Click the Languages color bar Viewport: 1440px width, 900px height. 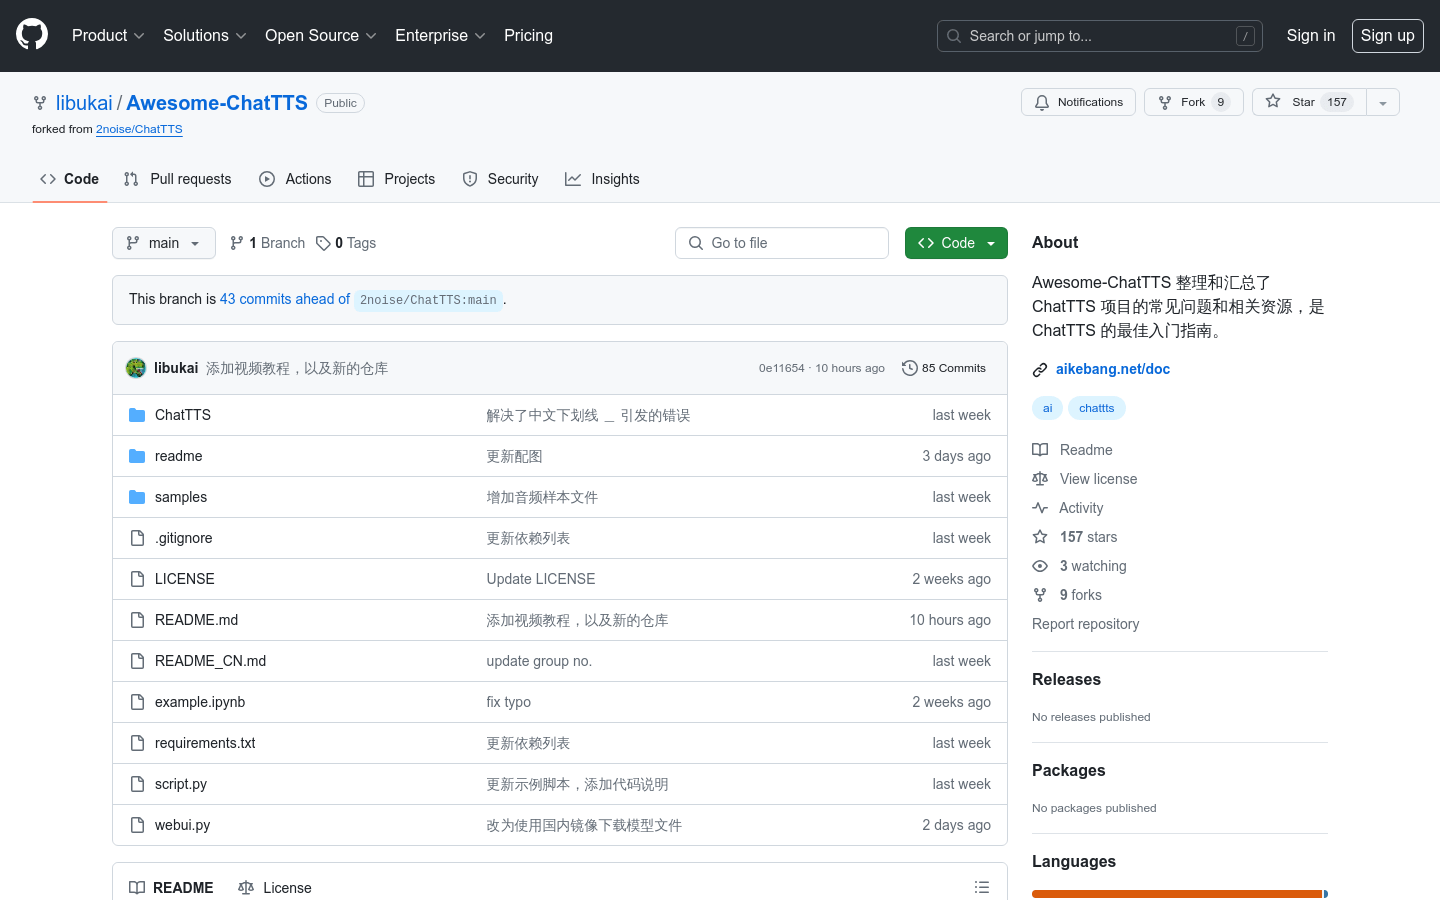pos(1178,893)
